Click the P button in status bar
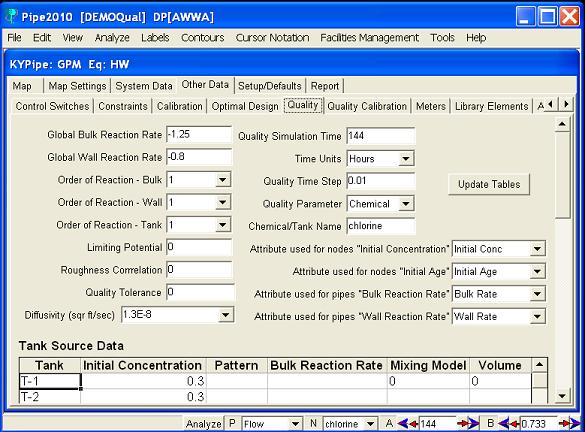Screen dimensions: 585x432 (x=232, y=423)
